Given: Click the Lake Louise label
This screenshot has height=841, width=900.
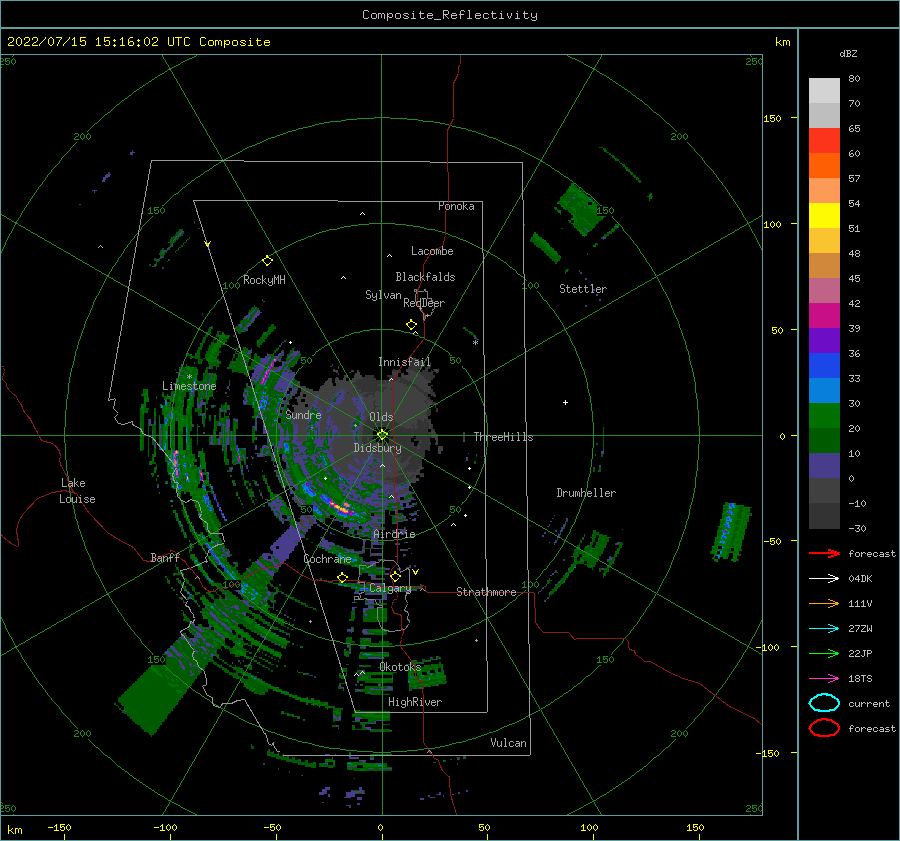Looking at the screenshot, I should pyautogui.click(x=78, y=491).
